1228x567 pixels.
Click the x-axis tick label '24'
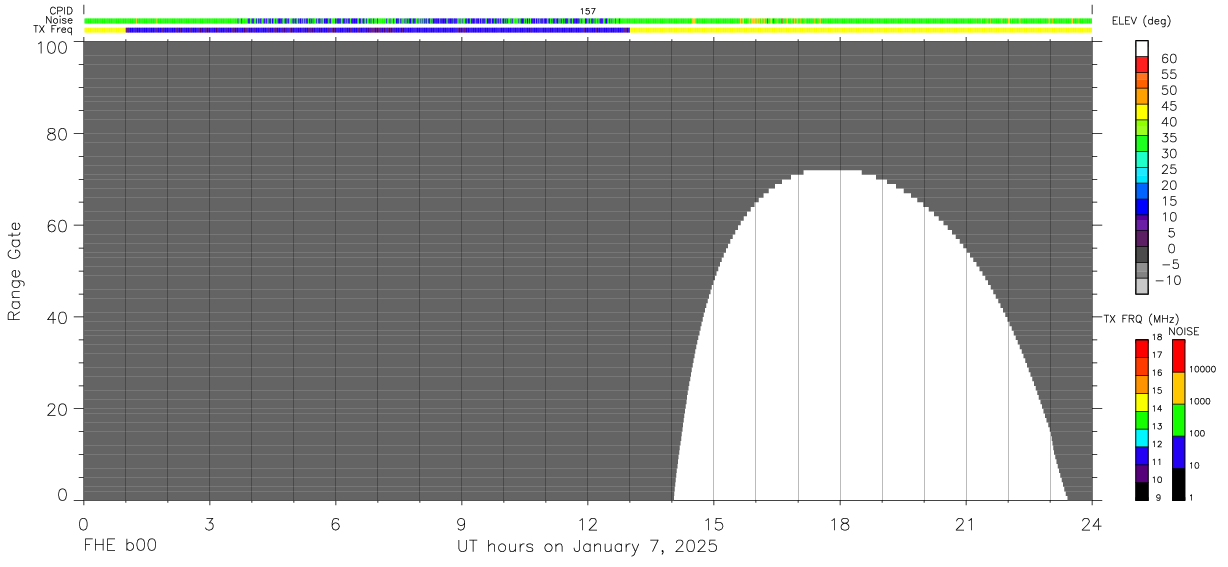point(1092,524)
